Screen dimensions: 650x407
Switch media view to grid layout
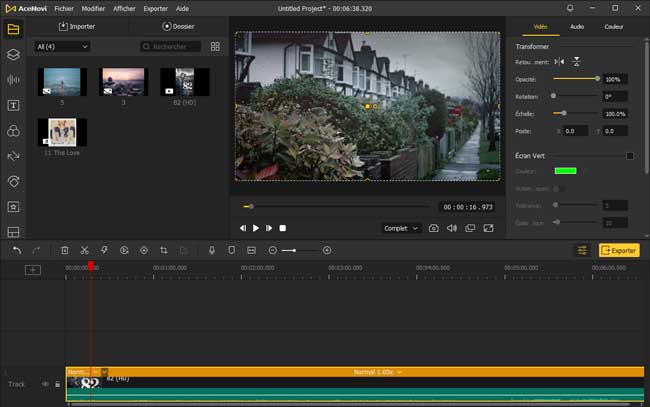[215, 47]
